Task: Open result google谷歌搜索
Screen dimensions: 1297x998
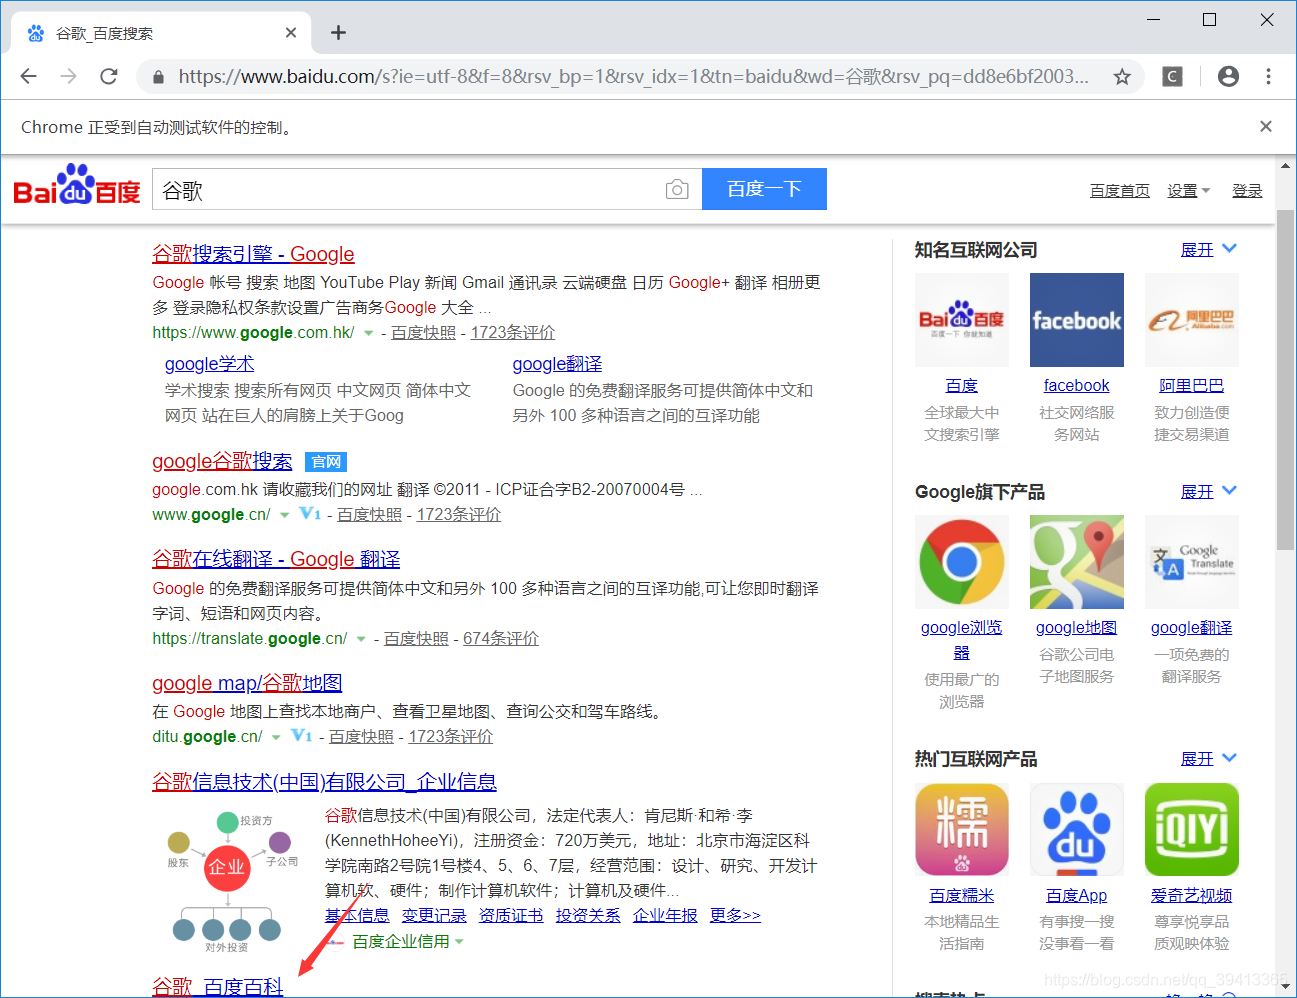Action: click(x=222, y=461)
